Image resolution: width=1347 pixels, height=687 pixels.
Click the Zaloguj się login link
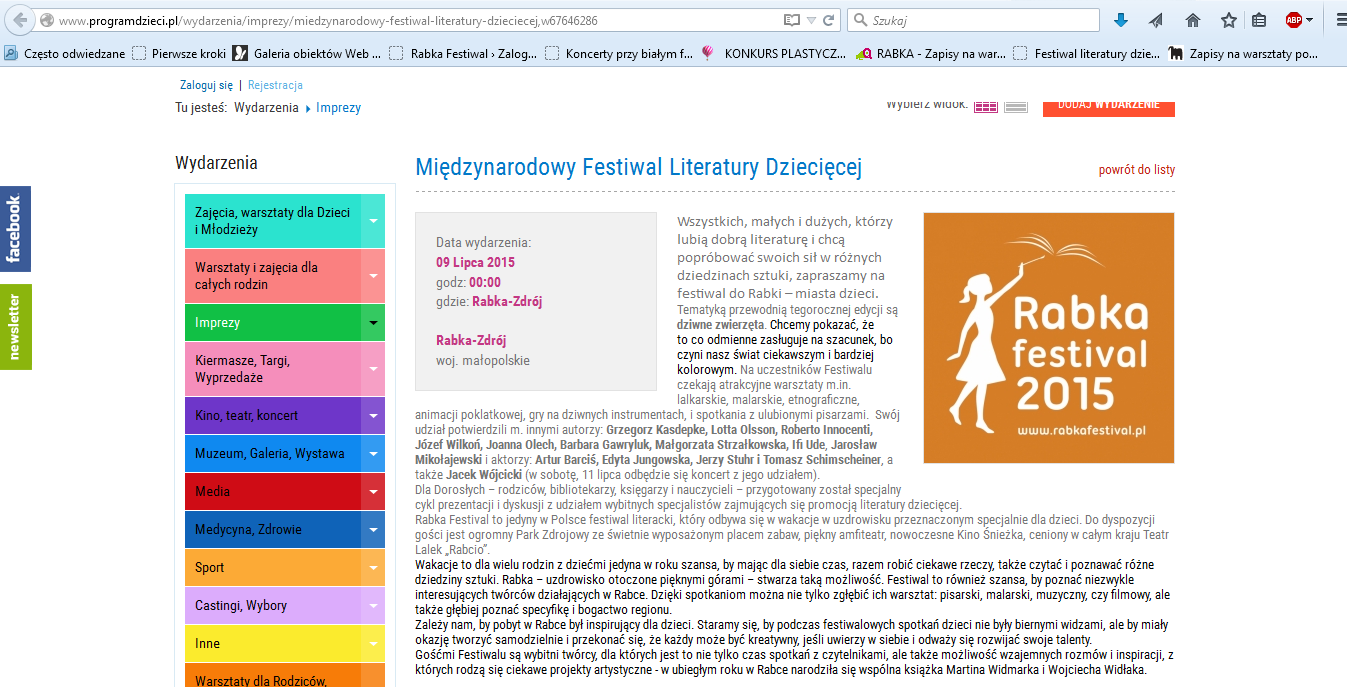(x=206, y=85)
